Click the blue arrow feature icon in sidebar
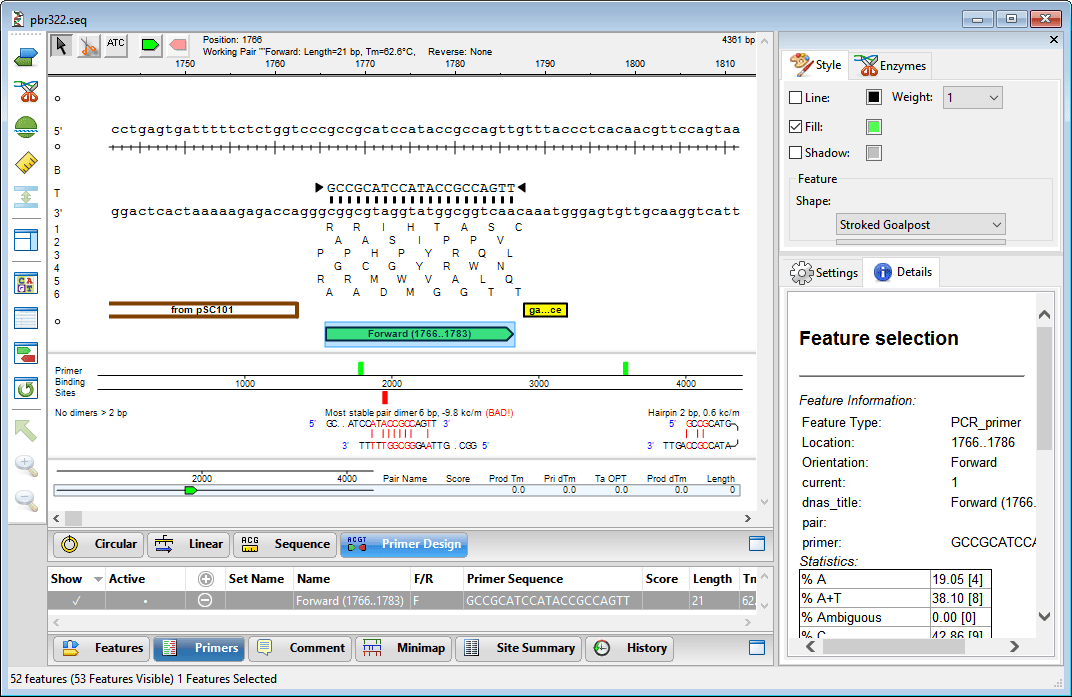Viewport: 1072px width, 697px height. 26,57
